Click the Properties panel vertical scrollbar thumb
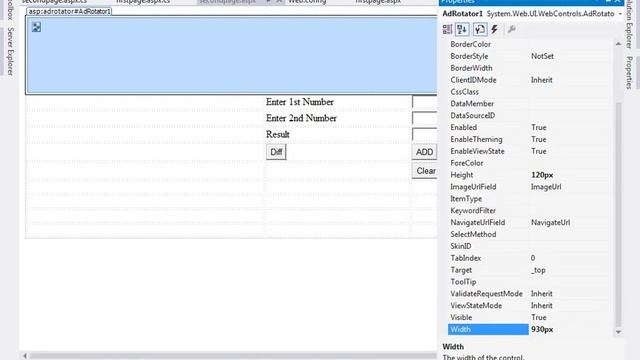The image size is (640, 360). 618,214
